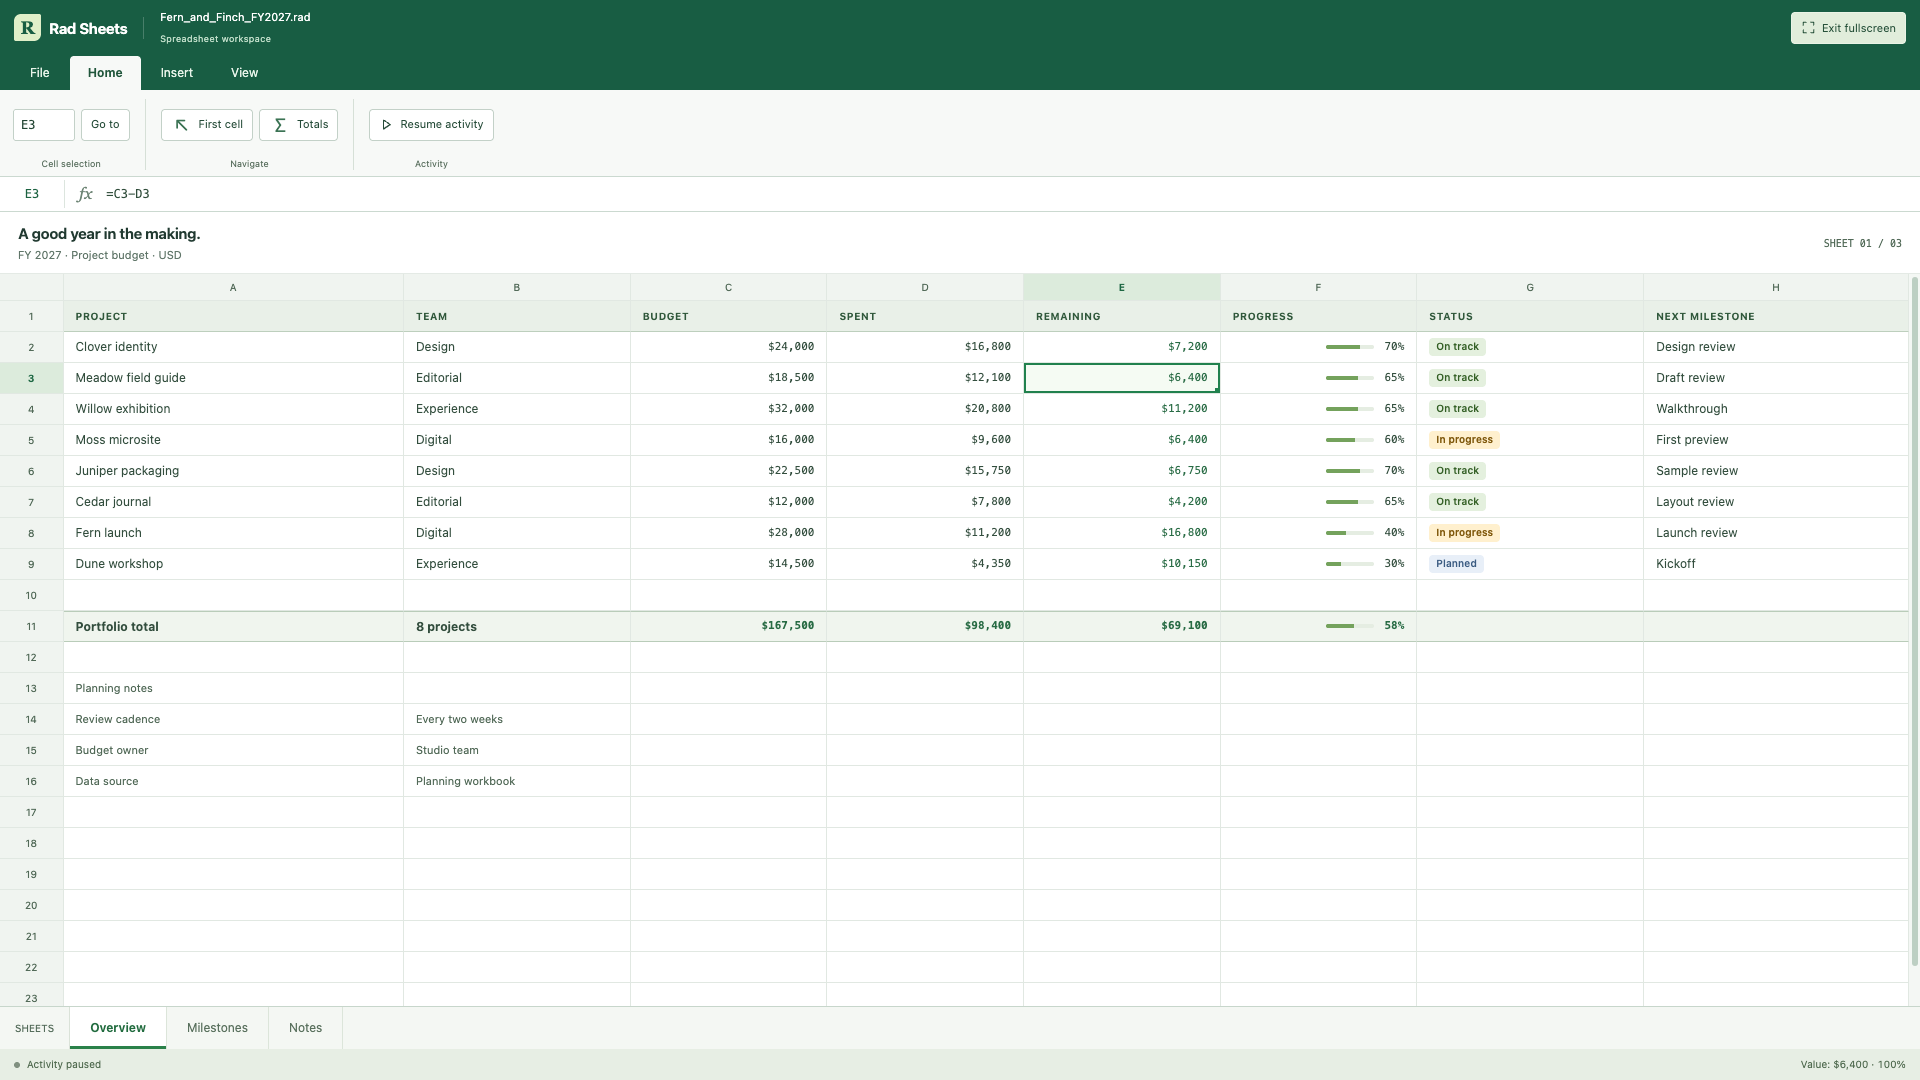
Task: Select the Planning workbook cell
Action: 517,781
